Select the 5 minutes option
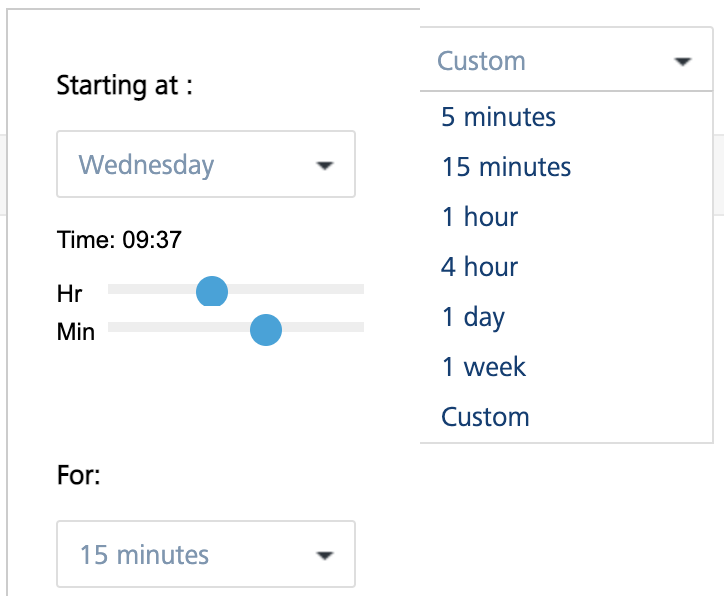 pyautogui.click(x=498, y=117)
